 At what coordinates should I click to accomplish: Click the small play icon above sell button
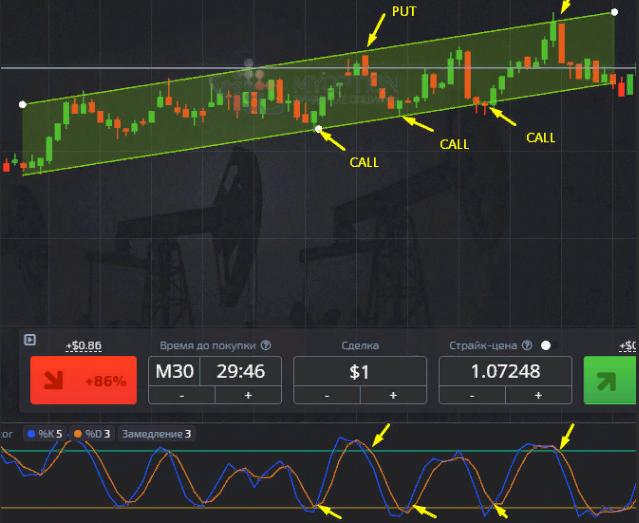(x=30, y=340)
